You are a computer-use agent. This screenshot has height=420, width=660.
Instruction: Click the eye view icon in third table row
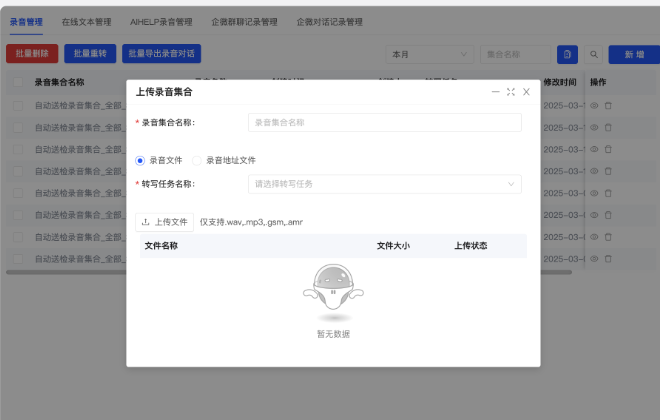pyautogui.click(x=594, y=149)
